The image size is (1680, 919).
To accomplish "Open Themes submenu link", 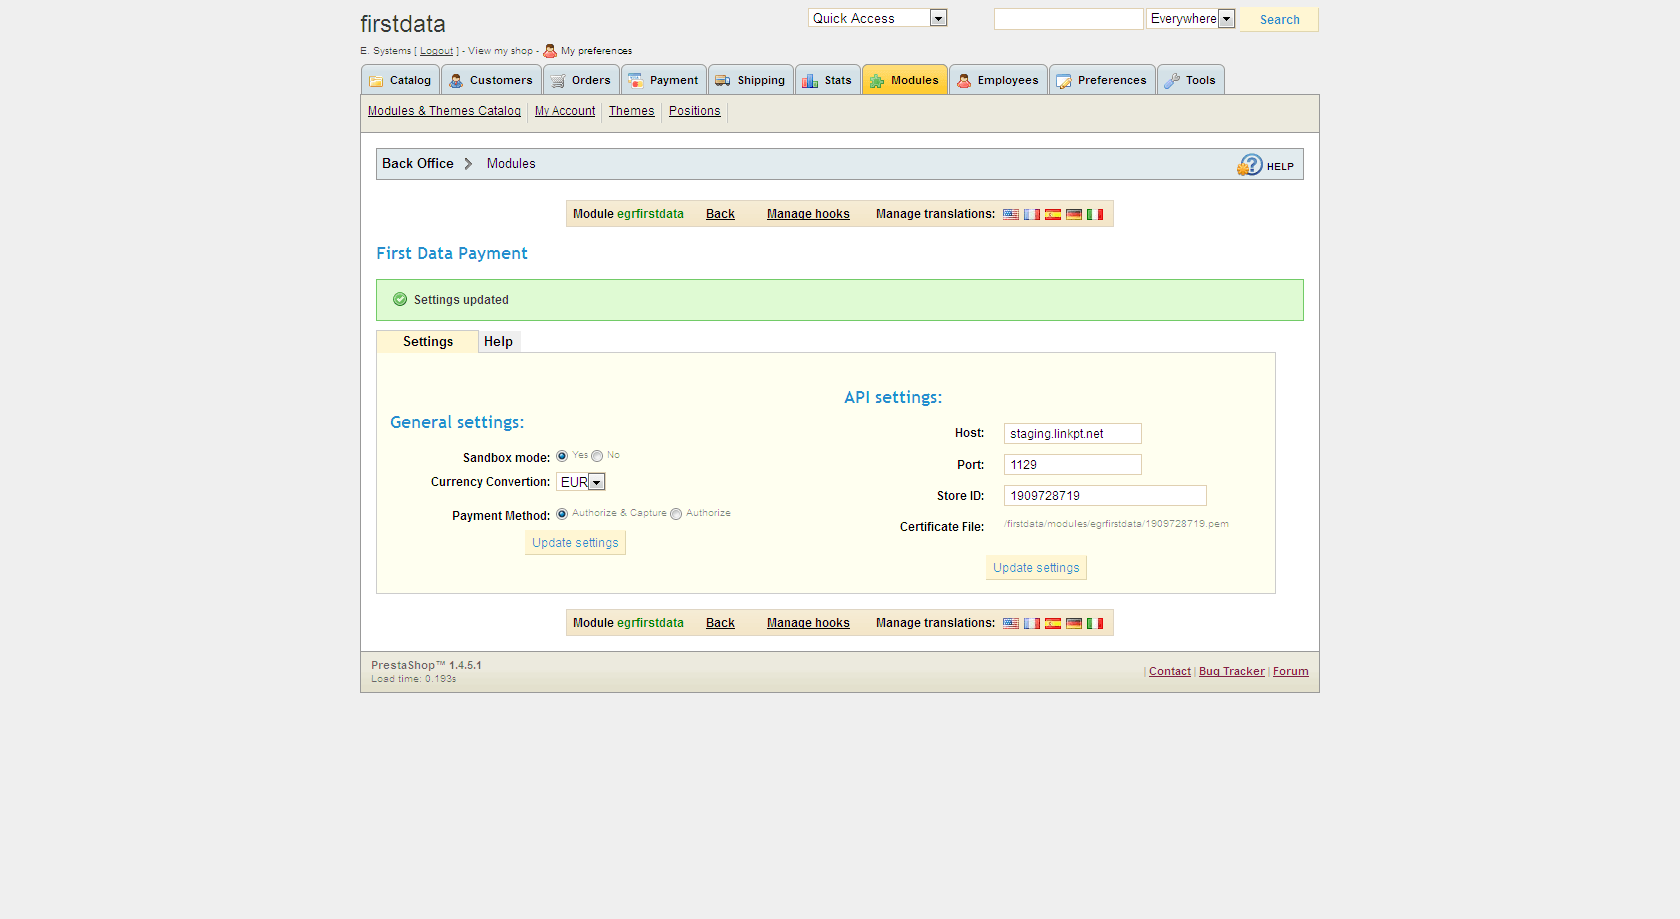I will coord(632,111).
